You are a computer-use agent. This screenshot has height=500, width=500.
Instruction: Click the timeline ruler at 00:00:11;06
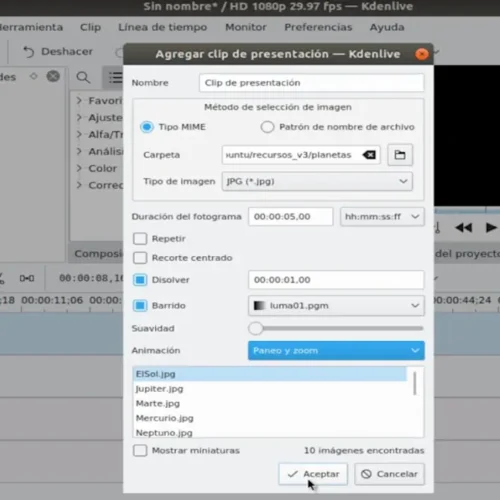[x=52, y=300]
